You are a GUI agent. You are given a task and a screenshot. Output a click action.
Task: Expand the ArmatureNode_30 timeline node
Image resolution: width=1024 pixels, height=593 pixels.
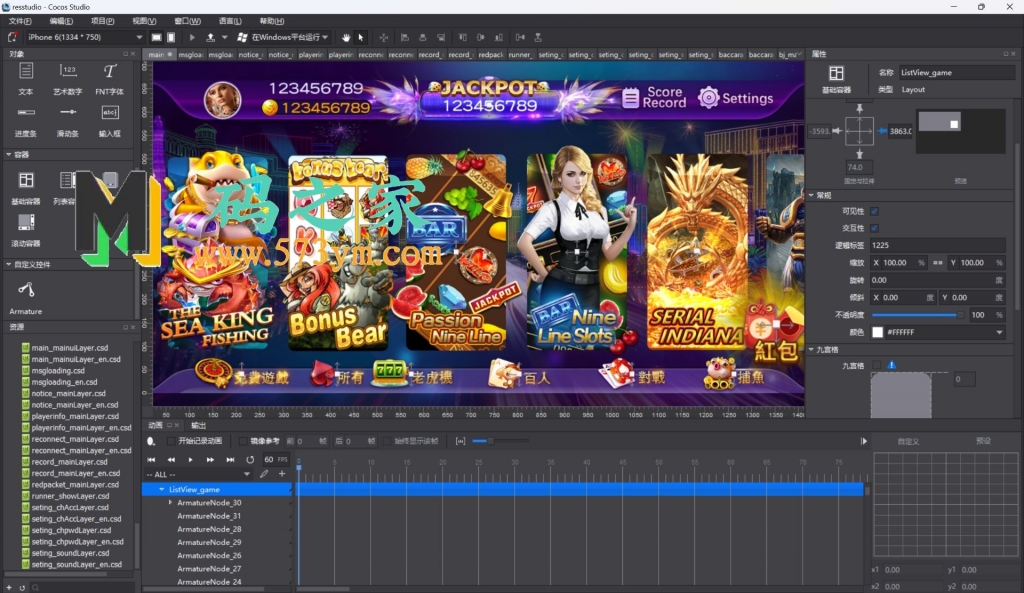pos(170,502)
